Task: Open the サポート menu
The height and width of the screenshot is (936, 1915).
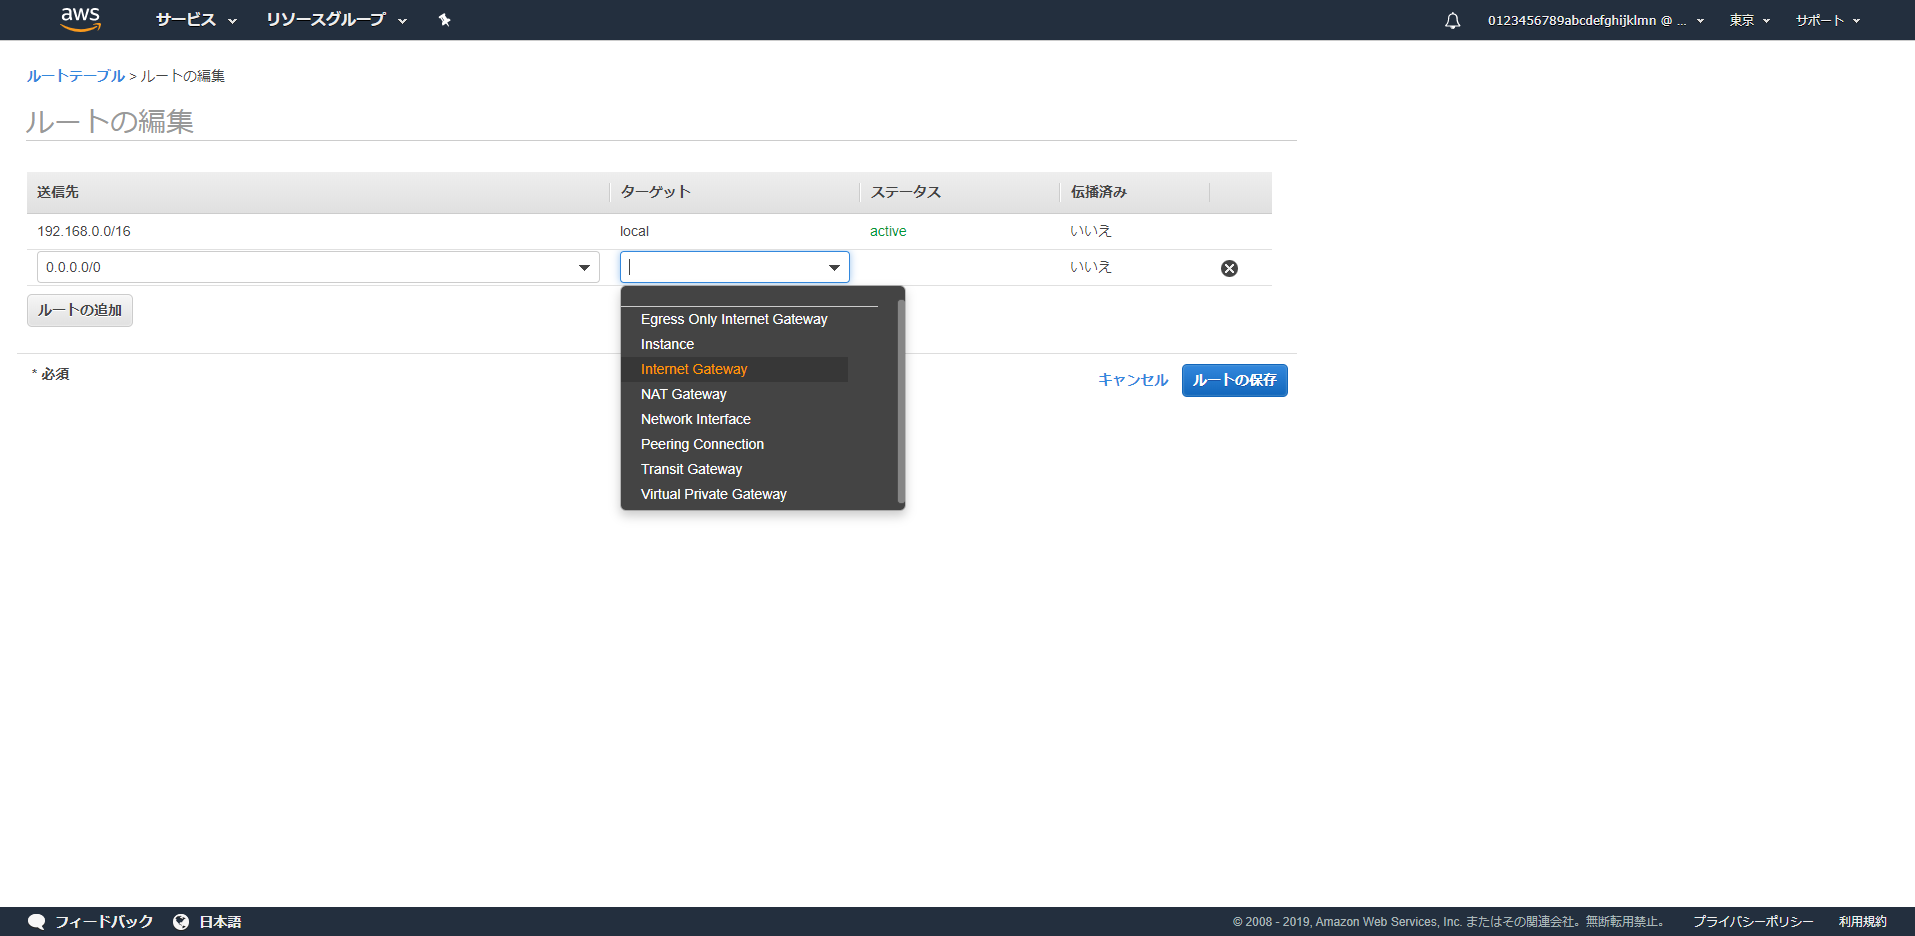Action: pos(1827,20)
